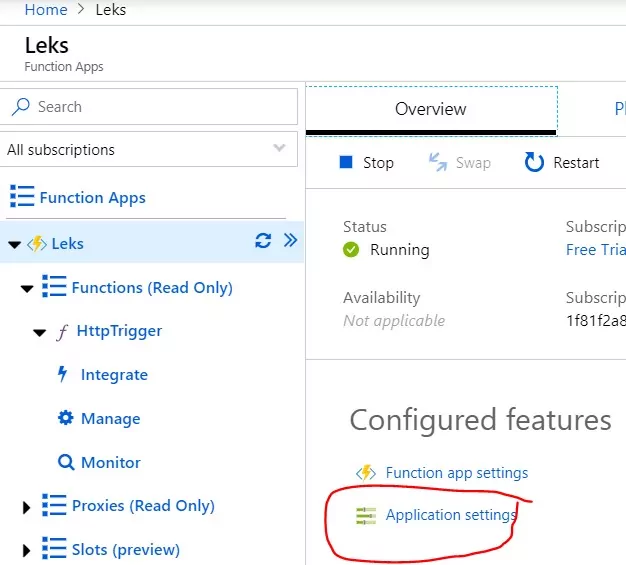Open Proxies (Read Only) tree item

coord(143,506)
